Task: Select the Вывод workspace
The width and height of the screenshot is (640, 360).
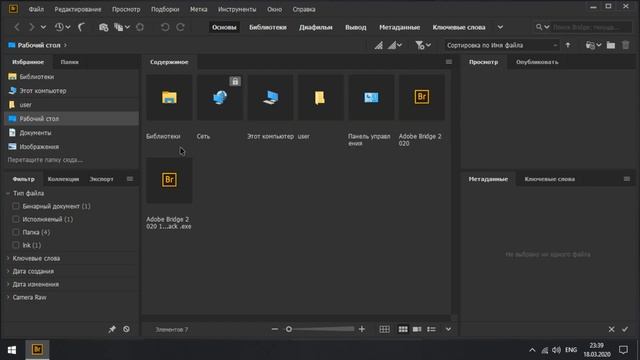Action: click(x=356, y=27)
